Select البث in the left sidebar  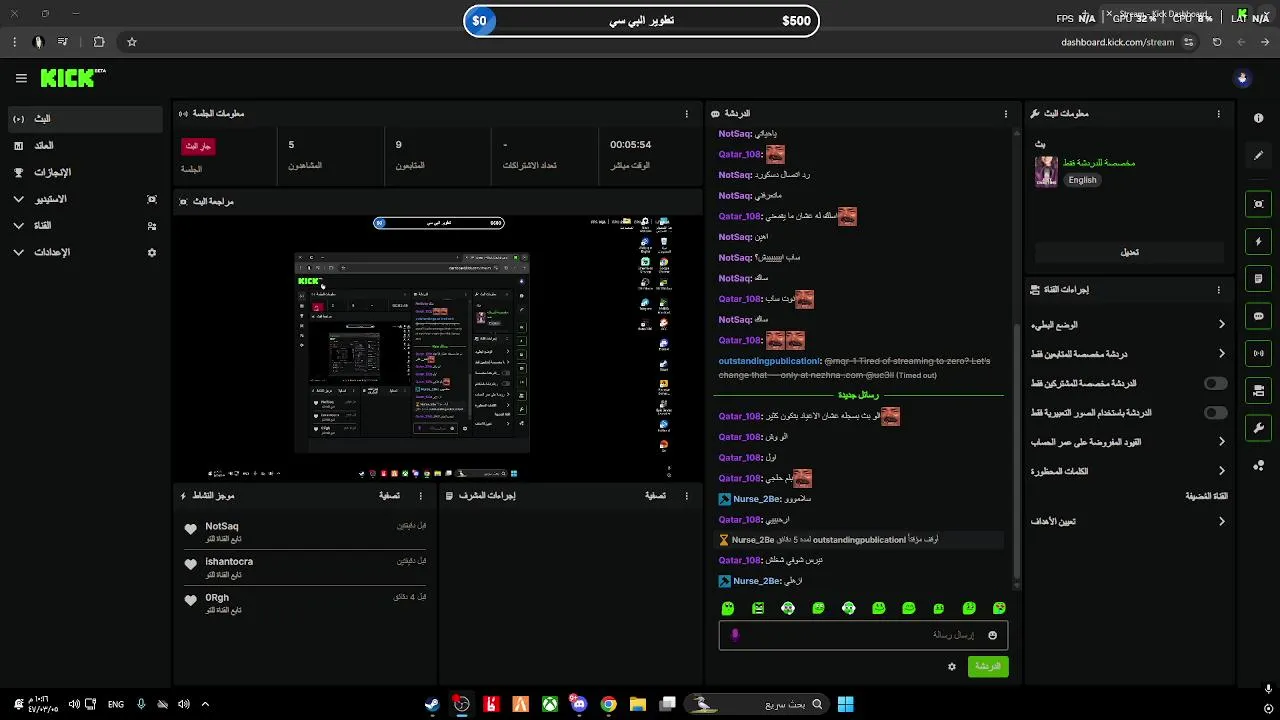pos(84,119)
